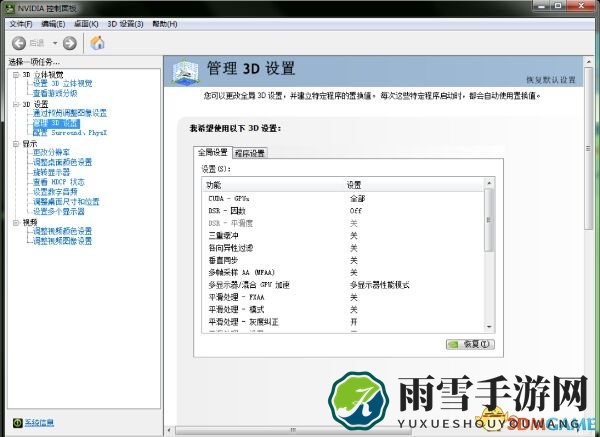600x437 pixels.
Task: Click the 系统信息 icon at bottom left
Action: (18, 422)
